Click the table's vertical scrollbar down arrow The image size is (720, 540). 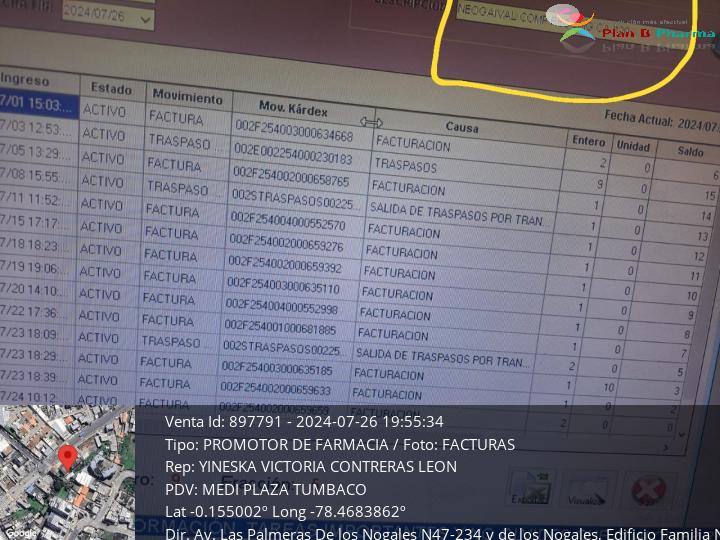coord(682,435)
